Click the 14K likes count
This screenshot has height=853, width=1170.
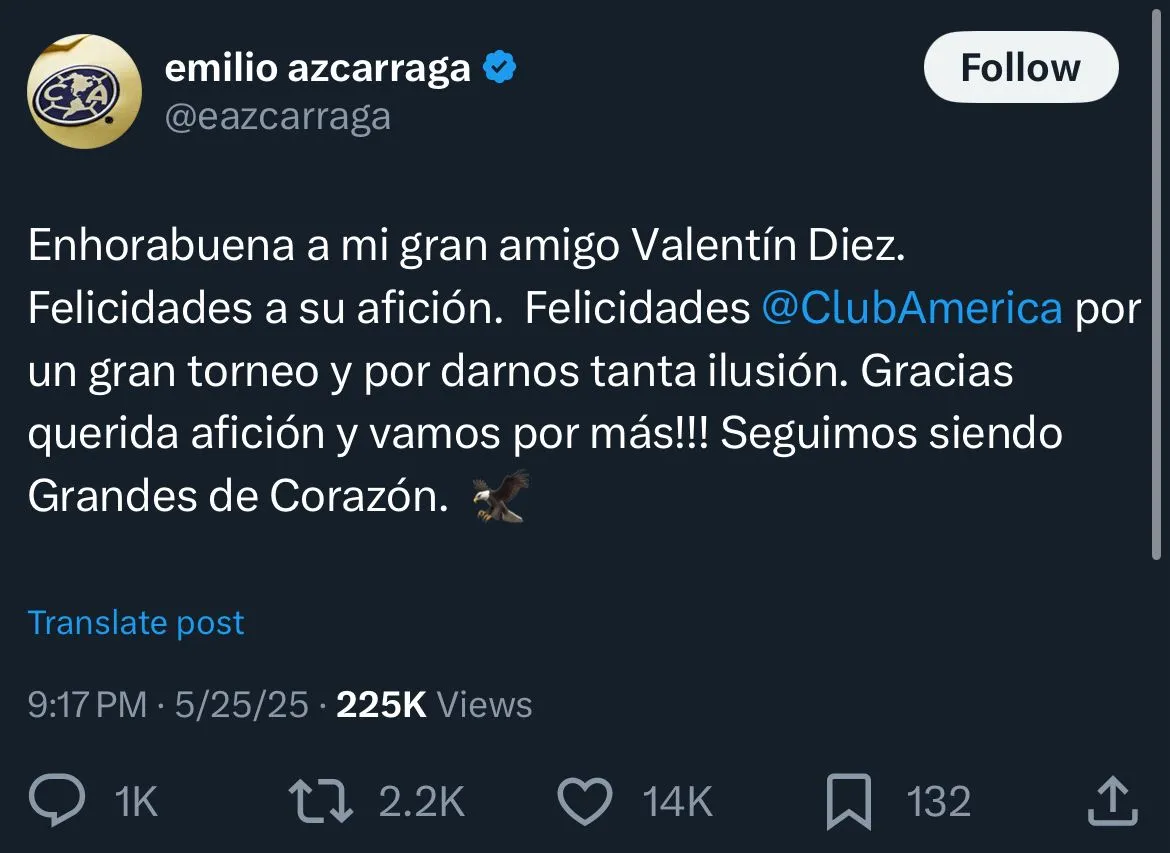(677, 802)
